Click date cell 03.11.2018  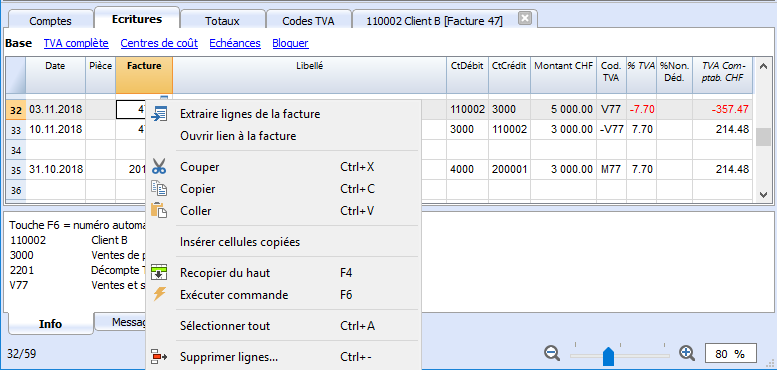(55, 110)
